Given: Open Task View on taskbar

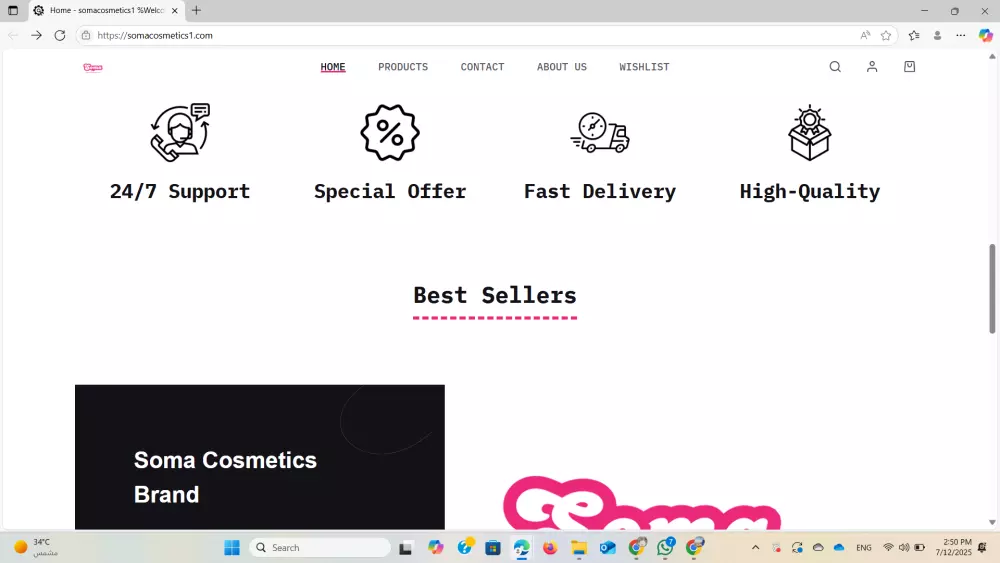Looking at the screenshot, I should coord(406,547).
